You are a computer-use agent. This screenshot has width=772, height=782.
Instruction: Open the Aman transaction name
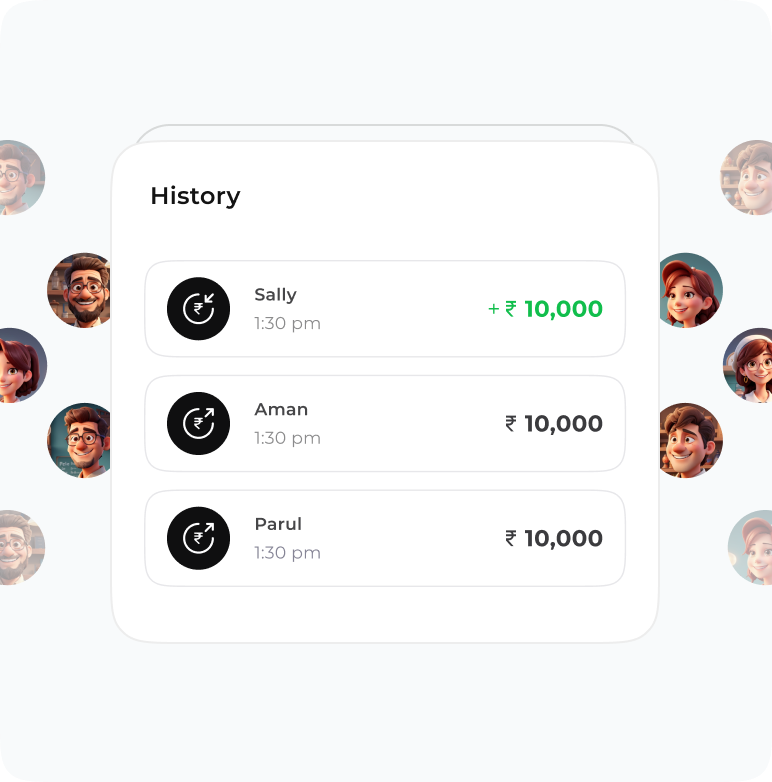(x=281, y=410)
